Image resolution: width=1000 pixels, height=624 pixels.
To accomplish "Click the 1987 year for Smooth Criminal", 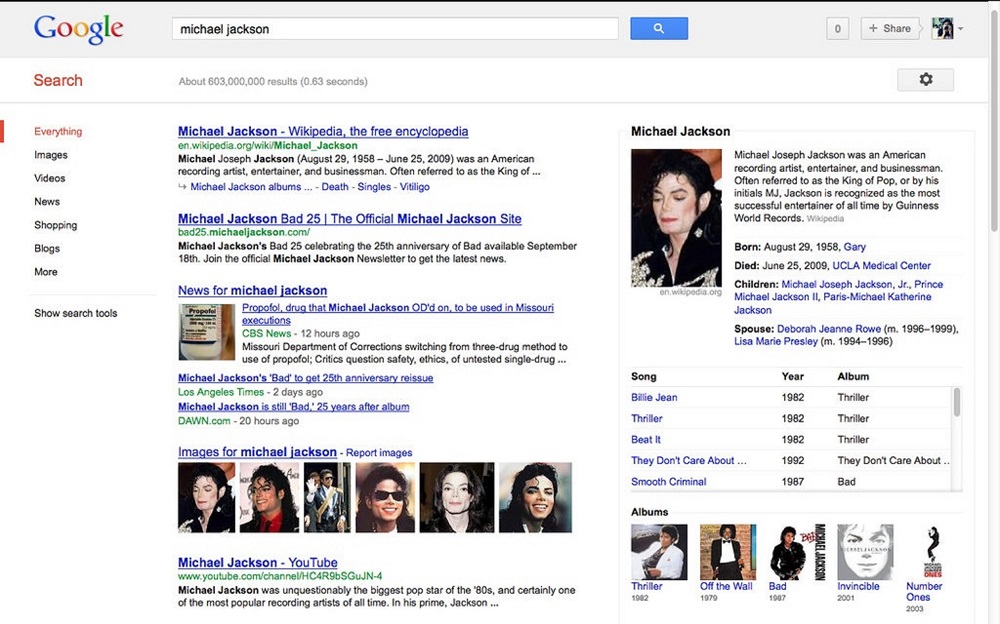I will click(793, 482).
